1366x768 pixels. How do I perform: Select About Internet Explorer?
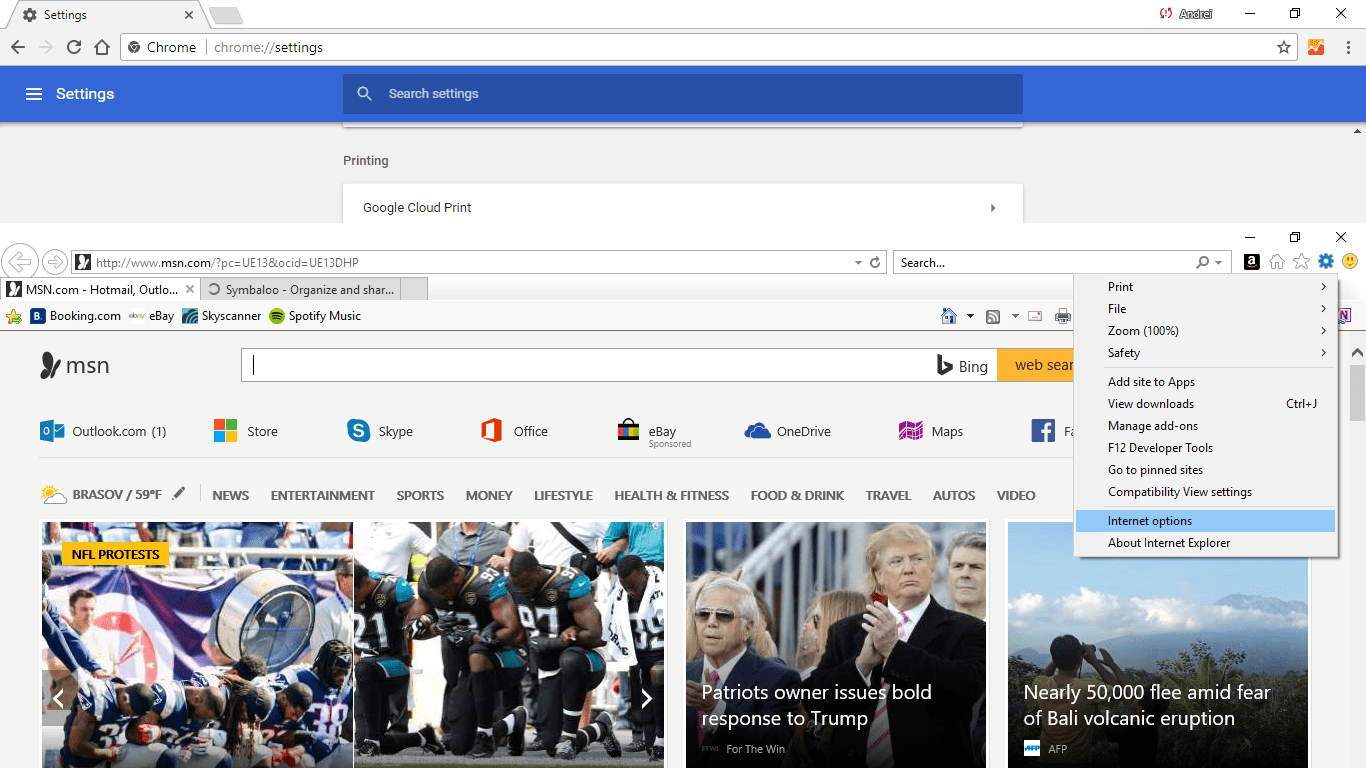(x=1205, y=543)
